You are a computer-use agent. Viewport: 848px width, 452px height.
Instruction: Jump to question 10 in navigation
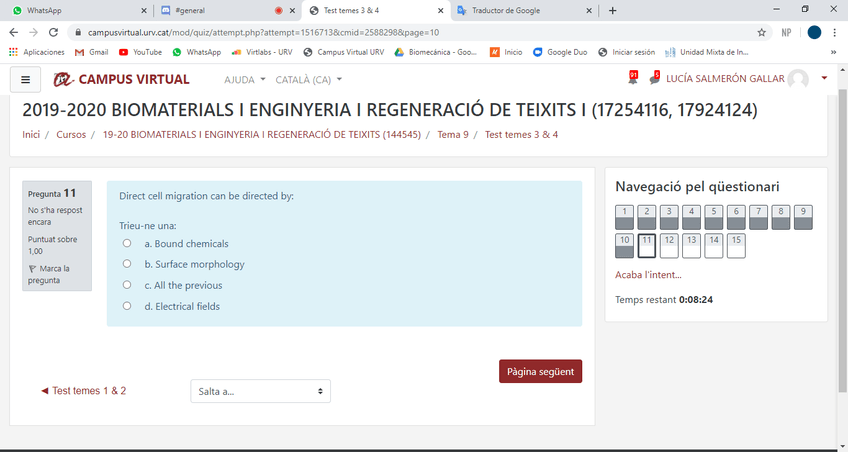click(624, 246)
